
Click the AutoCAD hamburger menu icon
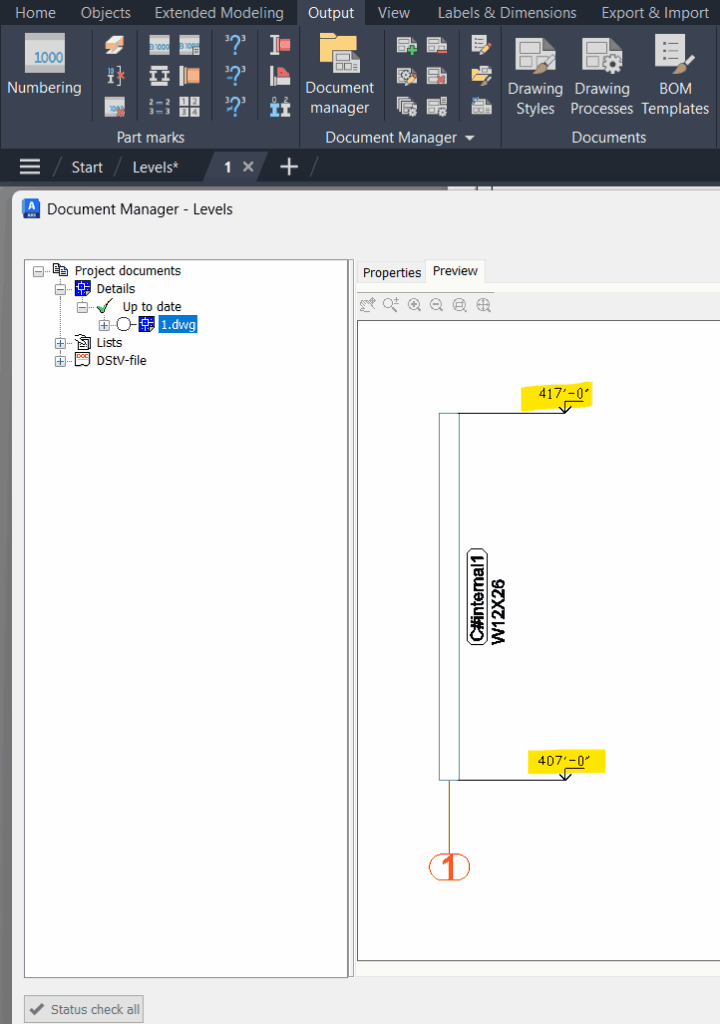pyautogui.click(x=30, y=167)
